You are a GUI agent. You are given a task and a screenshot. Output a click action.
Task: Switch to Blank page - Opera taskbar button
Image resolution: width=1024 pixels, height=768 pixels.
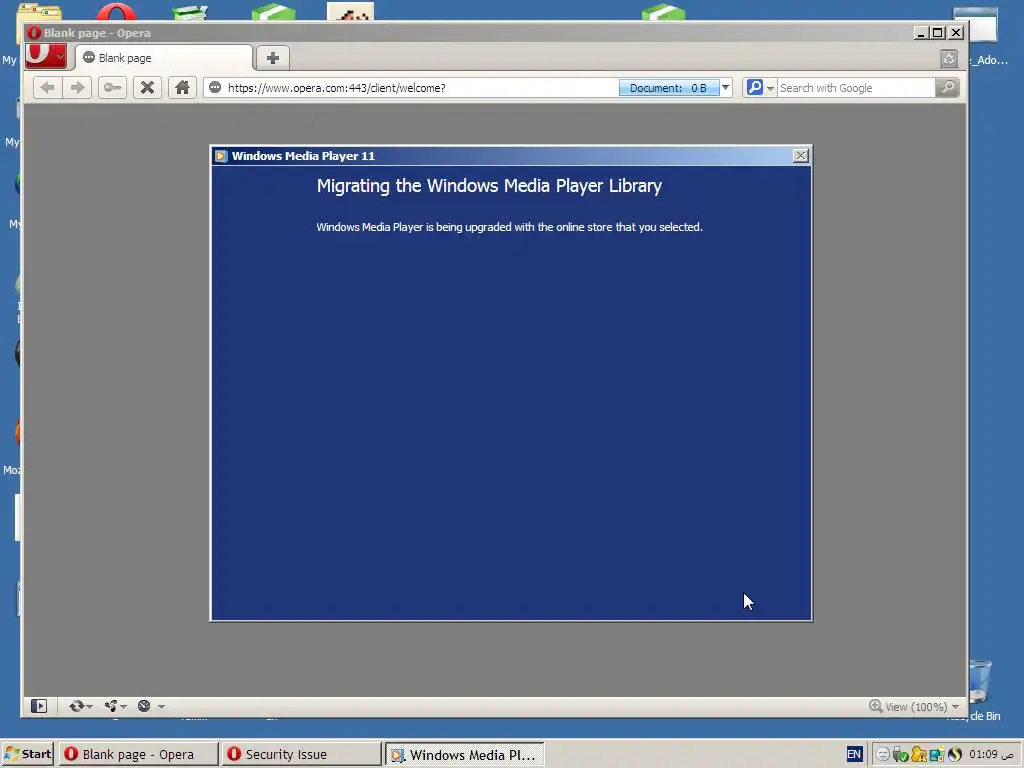pyautogui.click(x=138, y=754)
